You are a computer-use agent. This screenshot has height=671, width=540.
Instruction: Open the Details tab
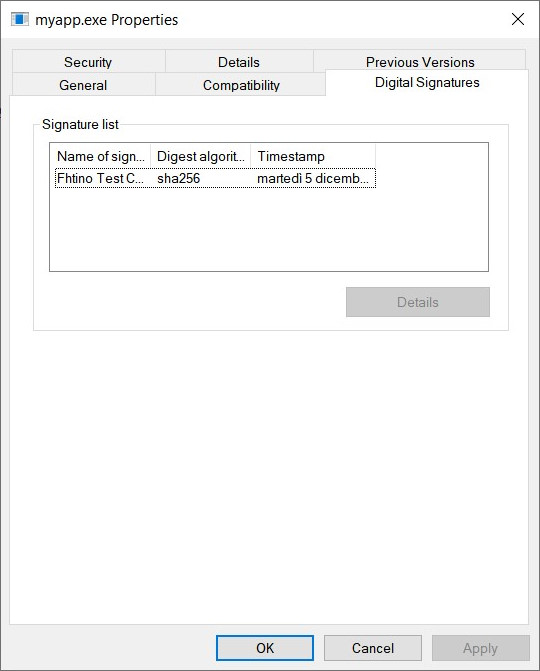pyautogui.click(x=239, y=62)
